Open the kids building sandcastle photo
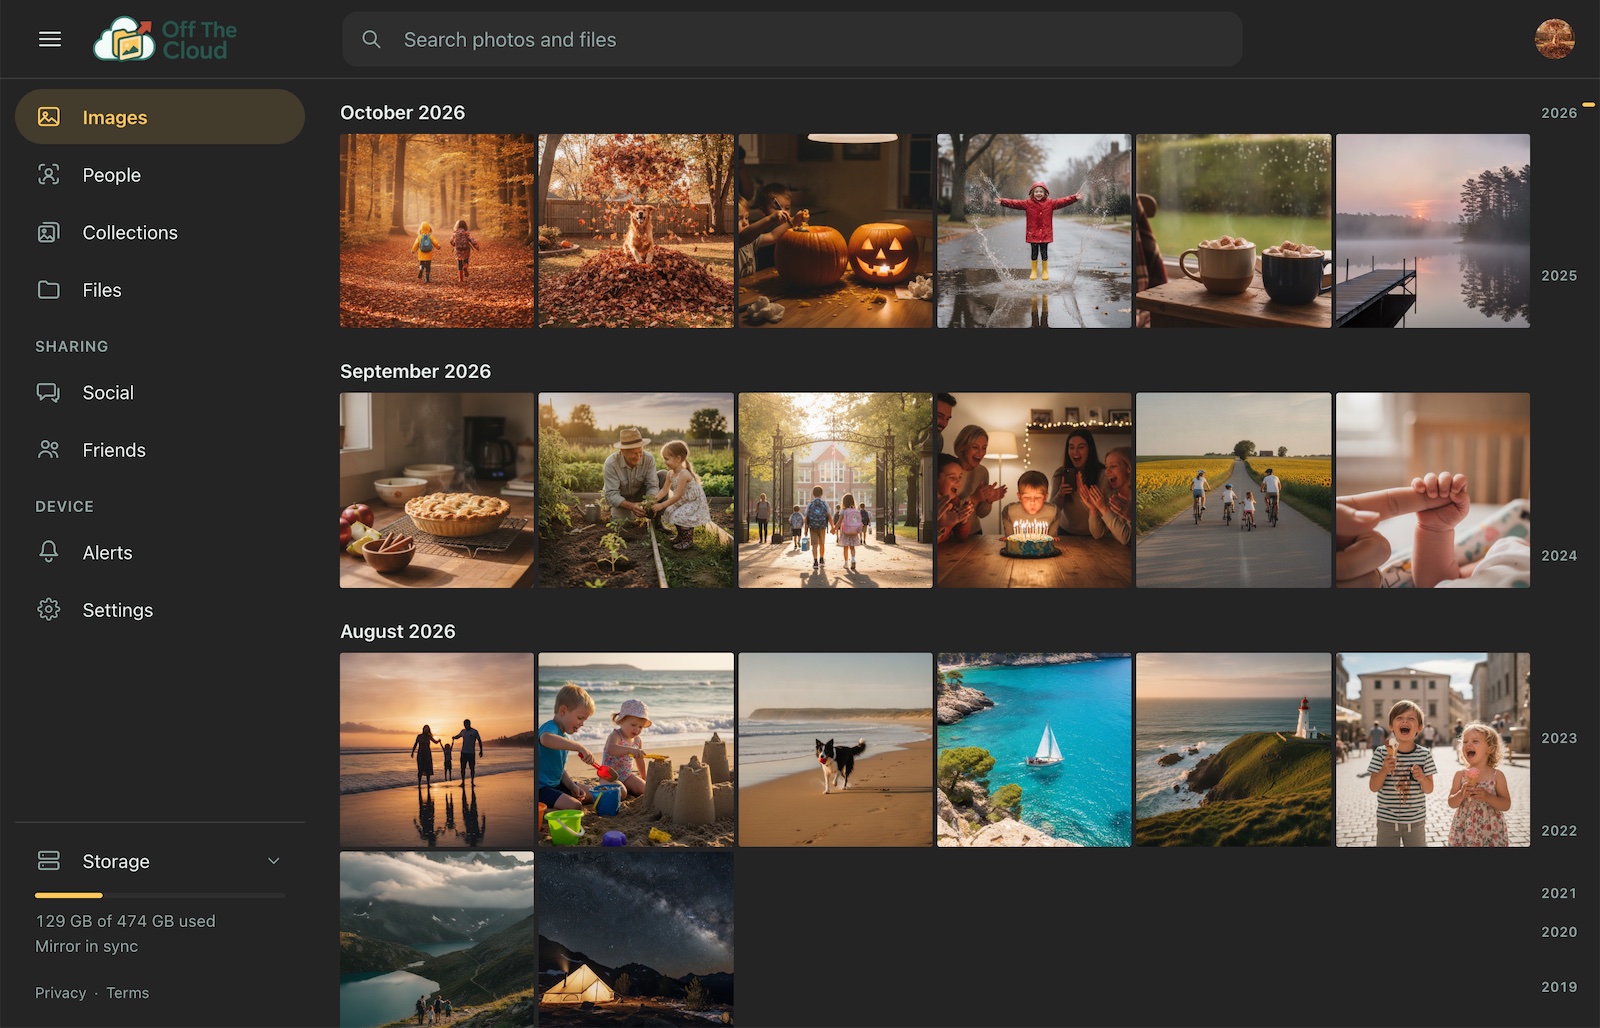Screen dimensions: 1600x1028 [636, 750]
